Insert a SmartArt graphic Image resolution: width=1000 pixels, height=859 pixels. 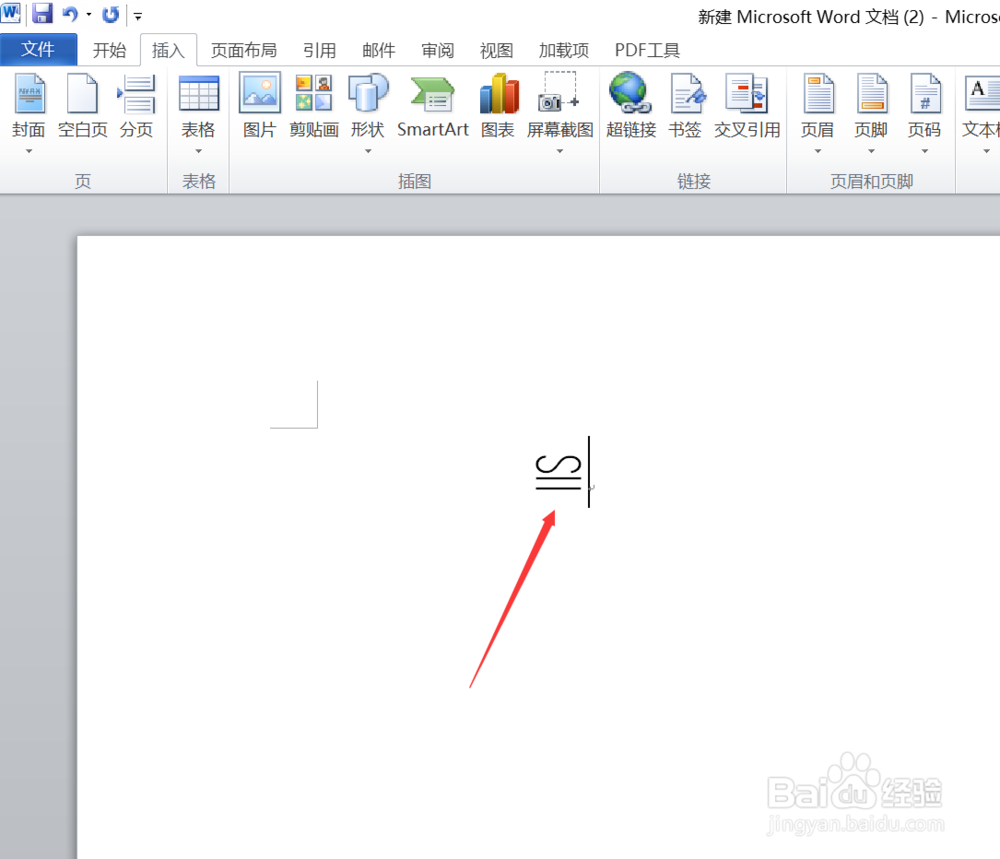click(x=432, y=105)
